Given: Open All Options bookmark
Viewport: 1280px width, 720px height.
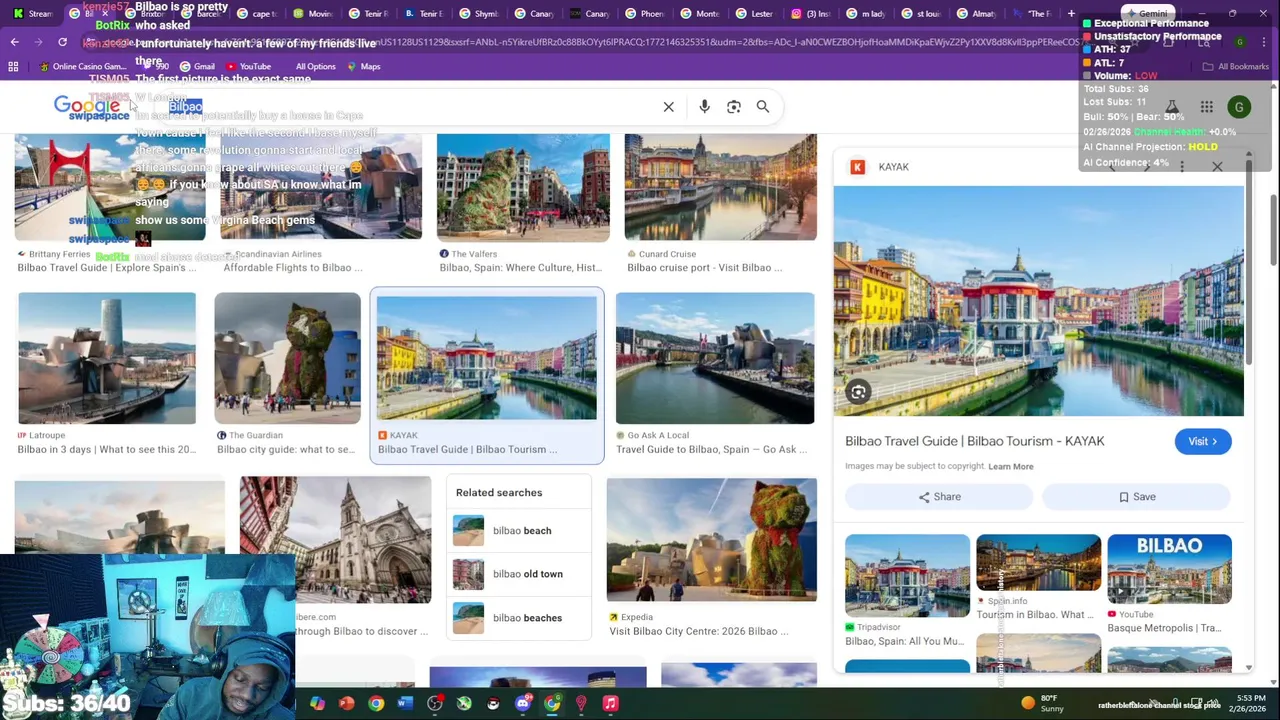Looking at the screenshot, I should click(x=315, y=66).
